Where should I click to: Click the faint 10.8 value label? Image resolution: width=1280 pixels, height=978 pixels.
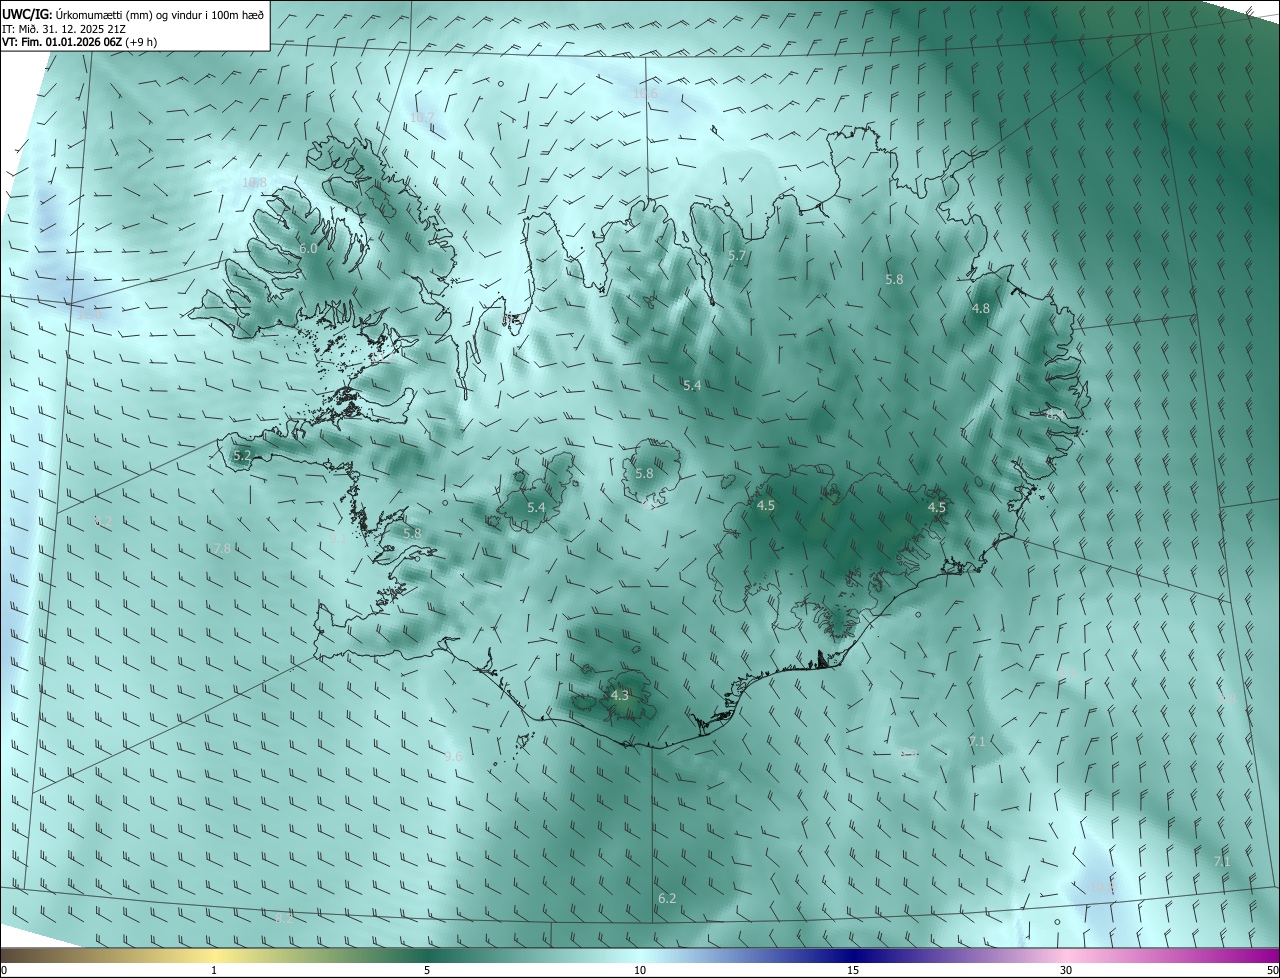(x=255, y=182)
